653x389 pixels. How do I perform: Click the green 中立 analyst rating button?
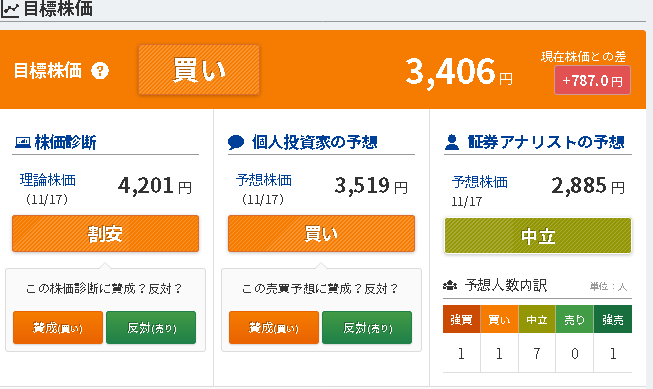point(538,236)
